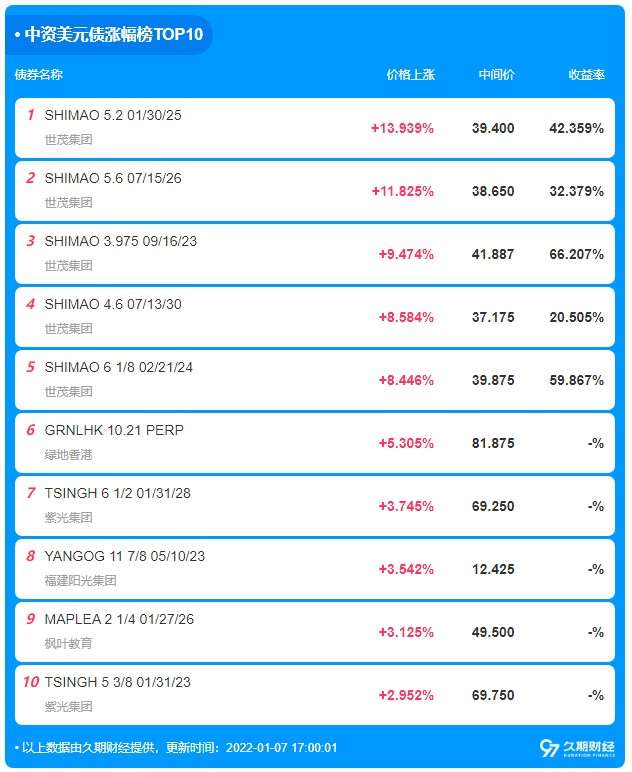Click the 债券名称 column header
Viewport: 632px width, 772px height.
tap(38, 75)
